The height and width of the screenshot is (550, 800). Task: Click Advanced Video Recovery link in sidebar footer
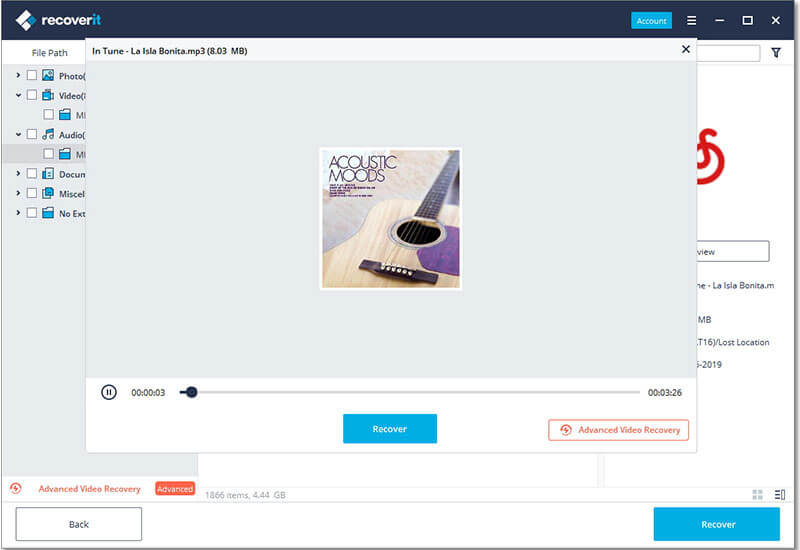(89, 489)
